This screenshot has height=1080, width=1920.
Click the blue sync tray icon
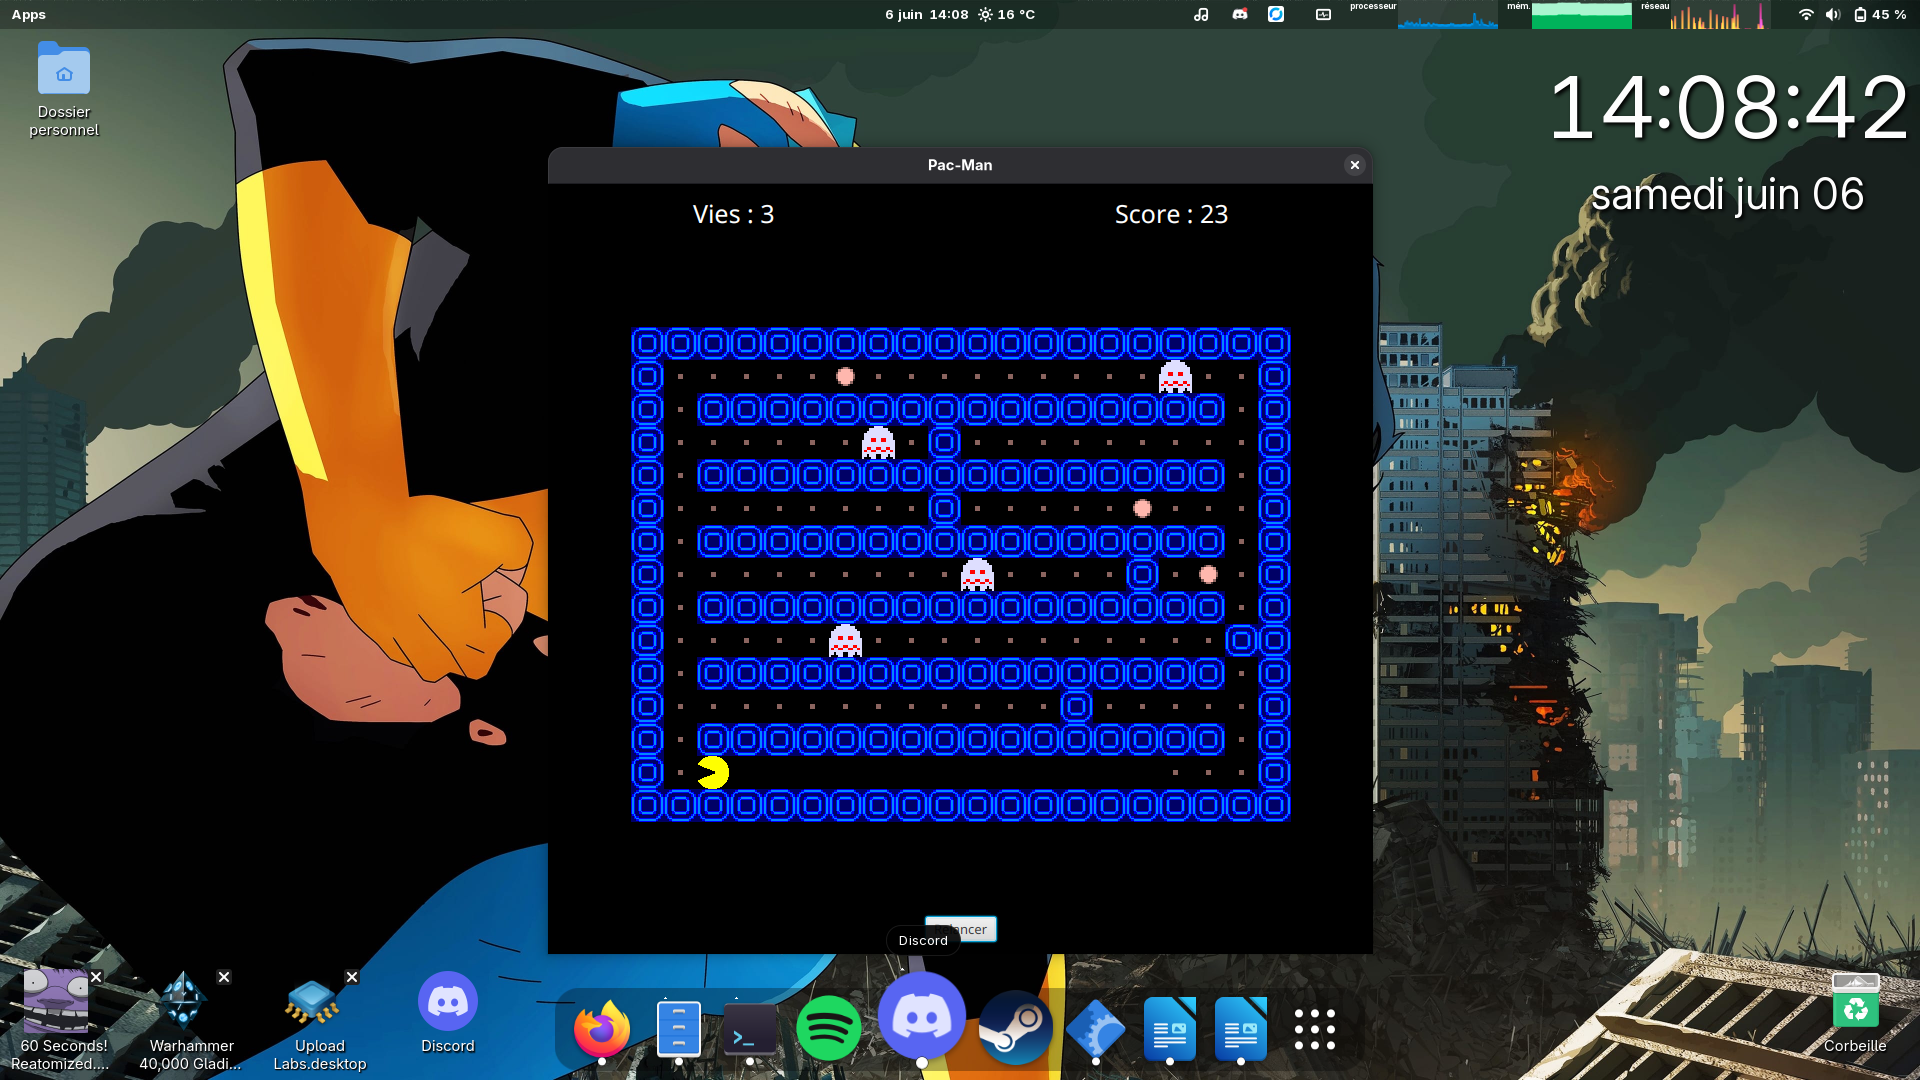coord(1276,14)
